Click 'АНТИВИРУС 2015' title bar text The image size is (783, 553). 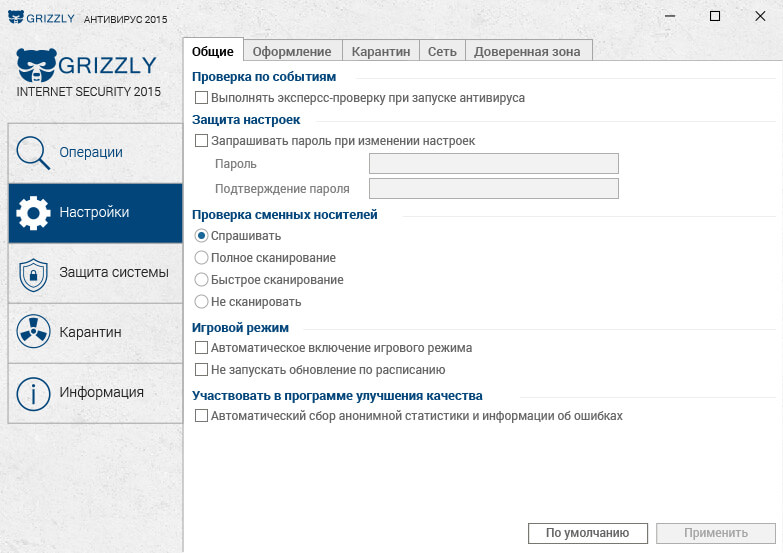(x=125, y=19)
